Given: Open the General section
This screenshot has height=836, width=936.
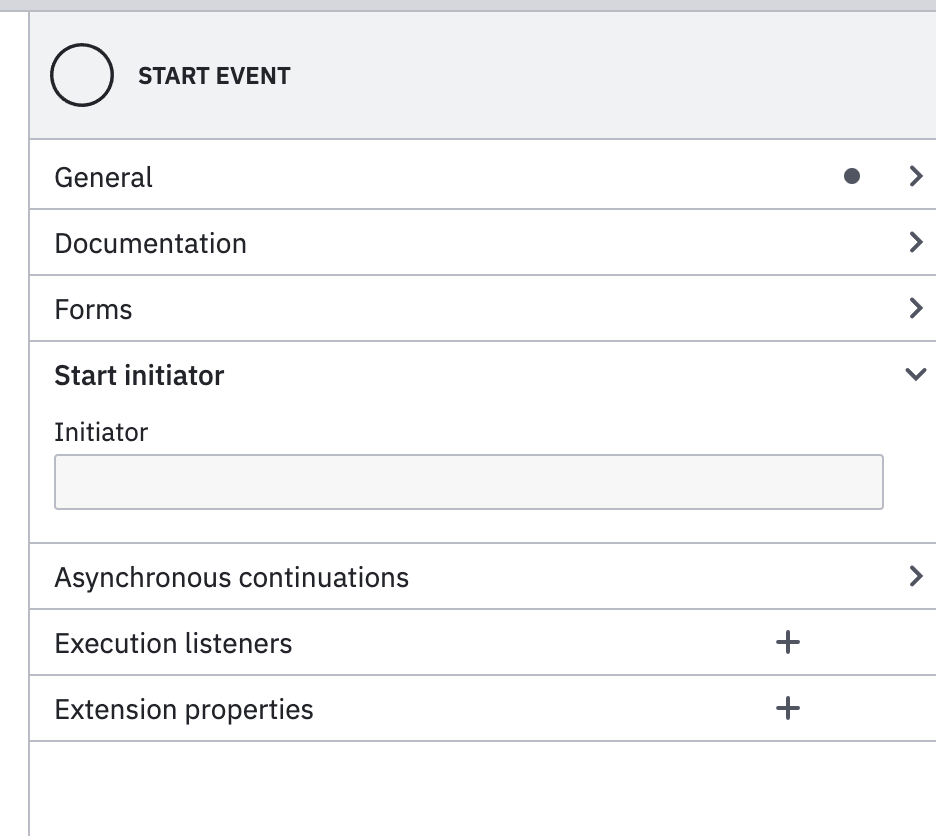Looking at the screenshot, I should tap(104, 177).
